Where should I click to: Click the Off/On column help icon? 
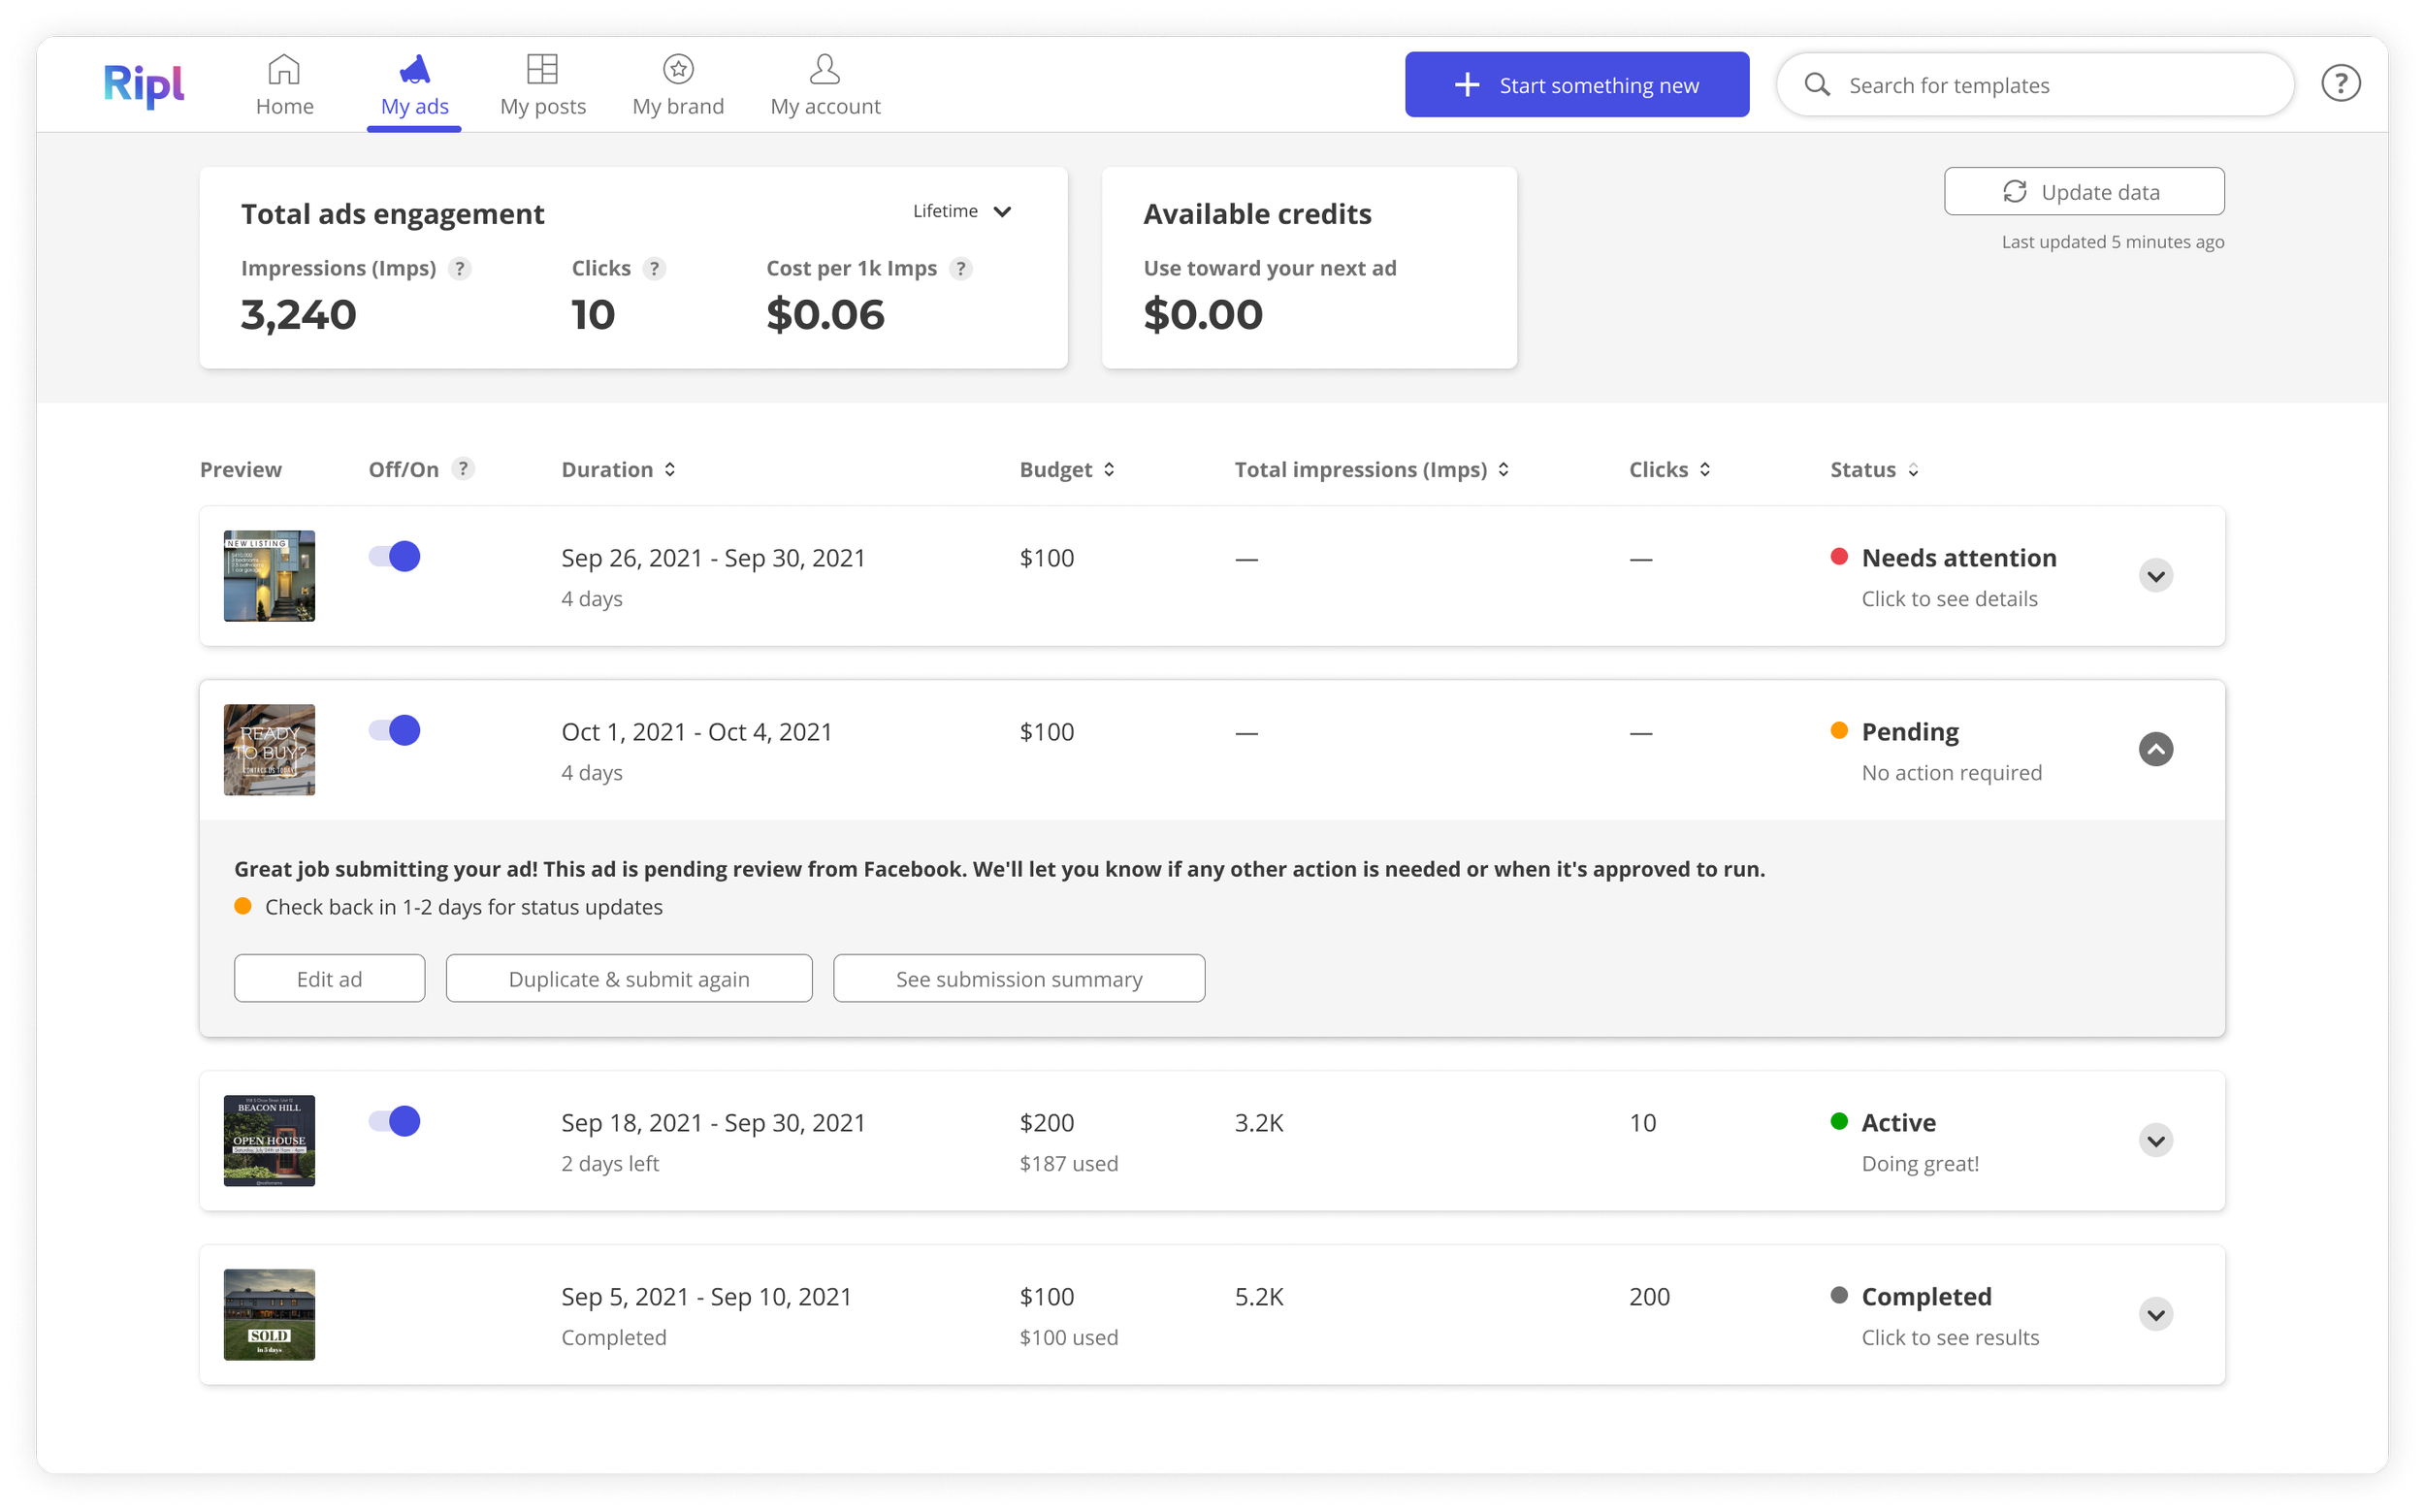(463, 469)
